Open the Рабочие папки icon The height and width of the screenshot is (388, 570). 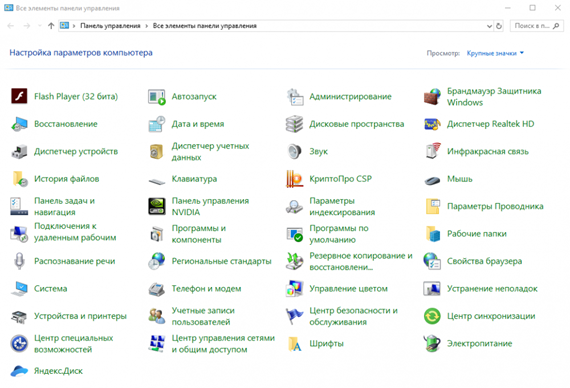(x=433, y=234)
